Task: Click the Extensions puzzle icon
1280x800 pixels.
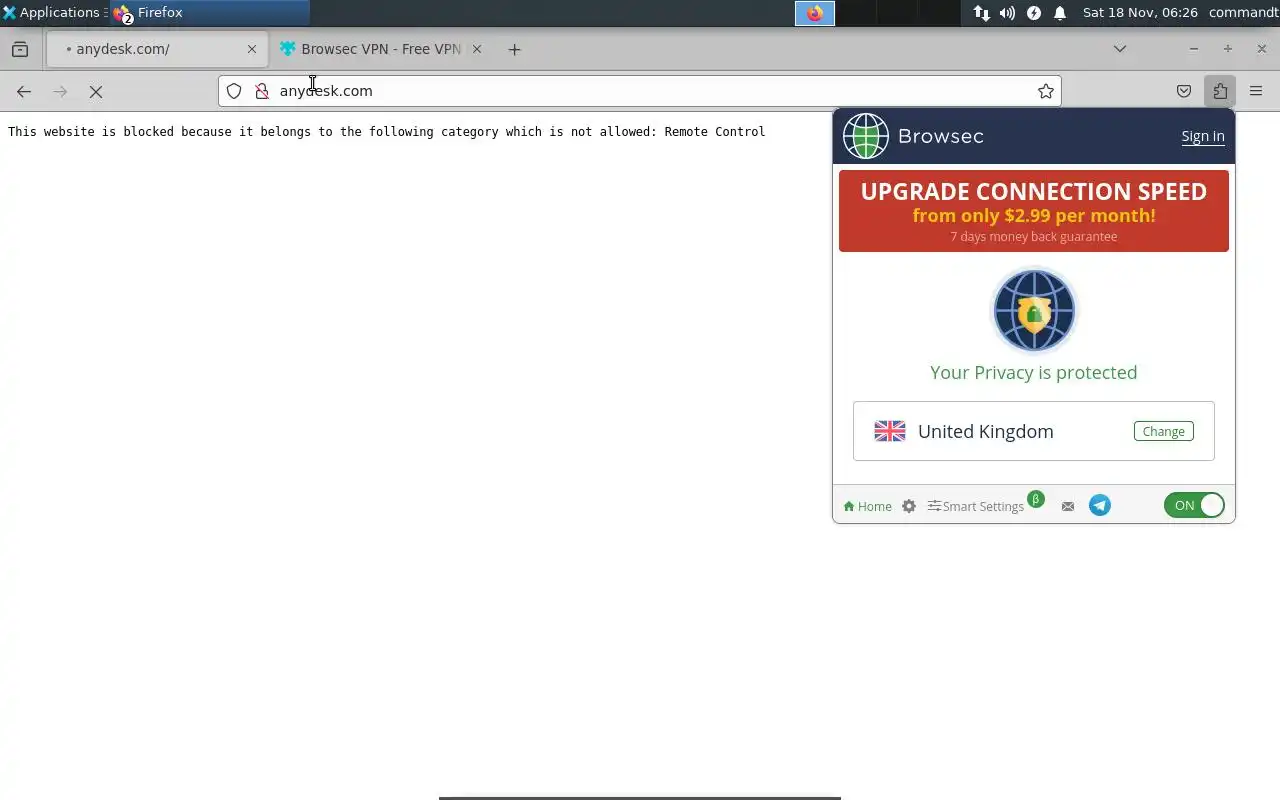Action: (x=1220, y=91)
